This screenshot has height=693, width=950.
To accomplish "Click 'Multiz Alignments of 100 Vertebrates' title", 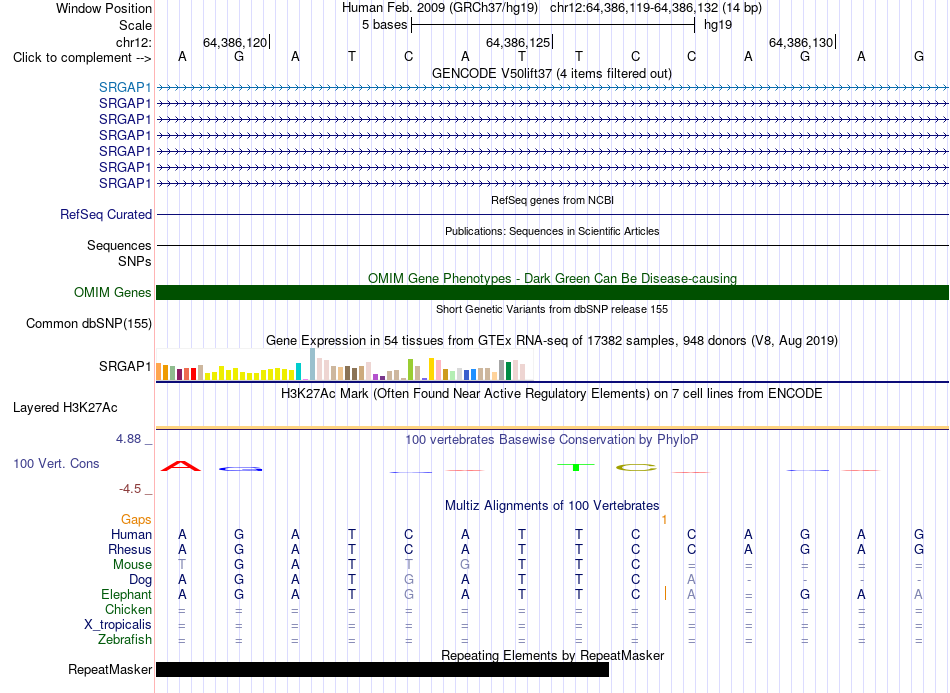I will coord(552,506).
